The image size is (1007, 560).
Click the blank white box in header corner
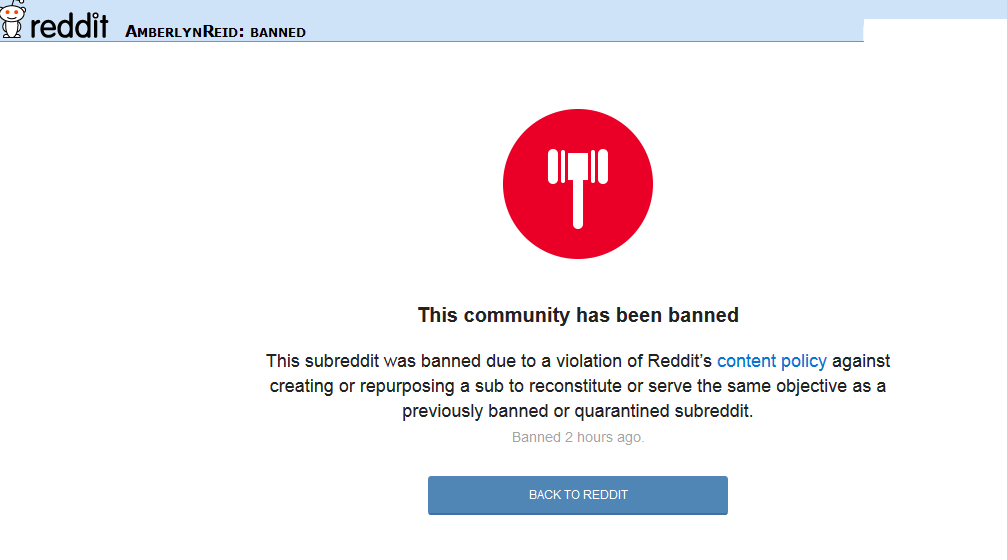coord(935,30)
